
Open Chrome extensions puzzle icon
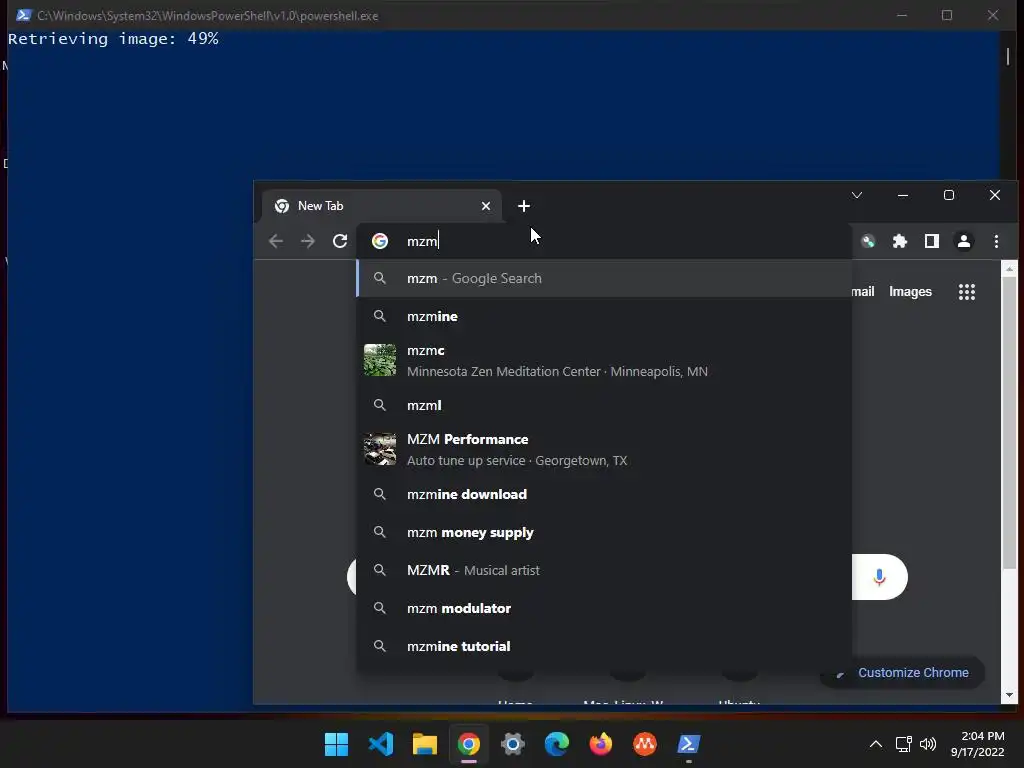tap(900, 241)
